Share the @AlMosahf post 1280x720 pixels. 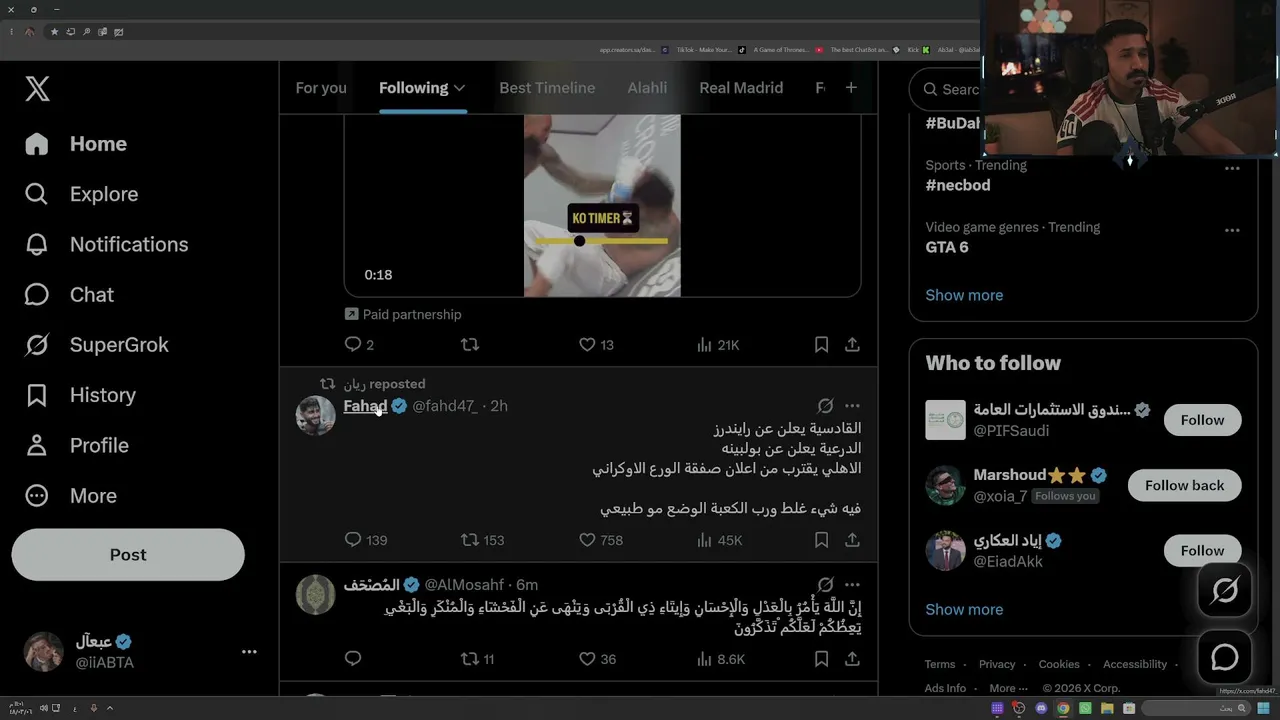[x=852, y=659]
